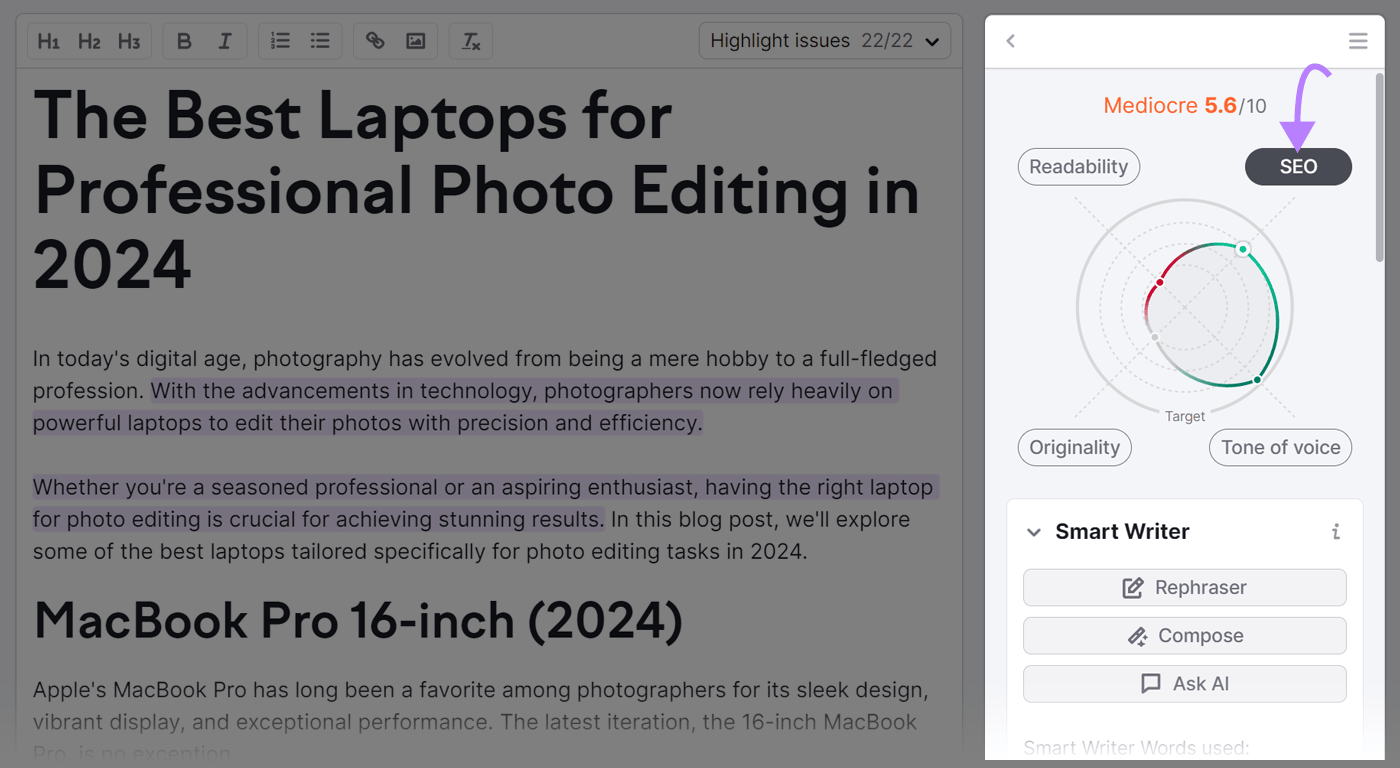Go back using the left chevron arrow

pos(1010,41)
